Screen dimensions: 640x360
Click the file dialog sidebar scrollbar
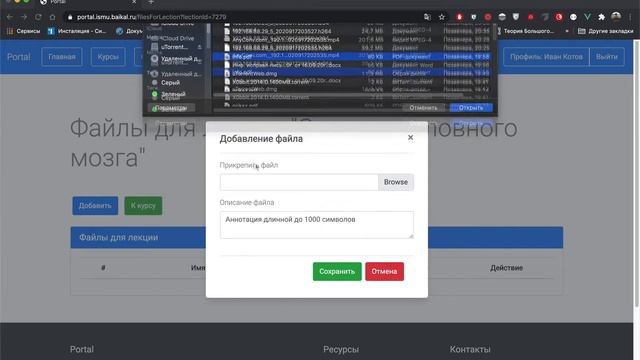[209, 36]
